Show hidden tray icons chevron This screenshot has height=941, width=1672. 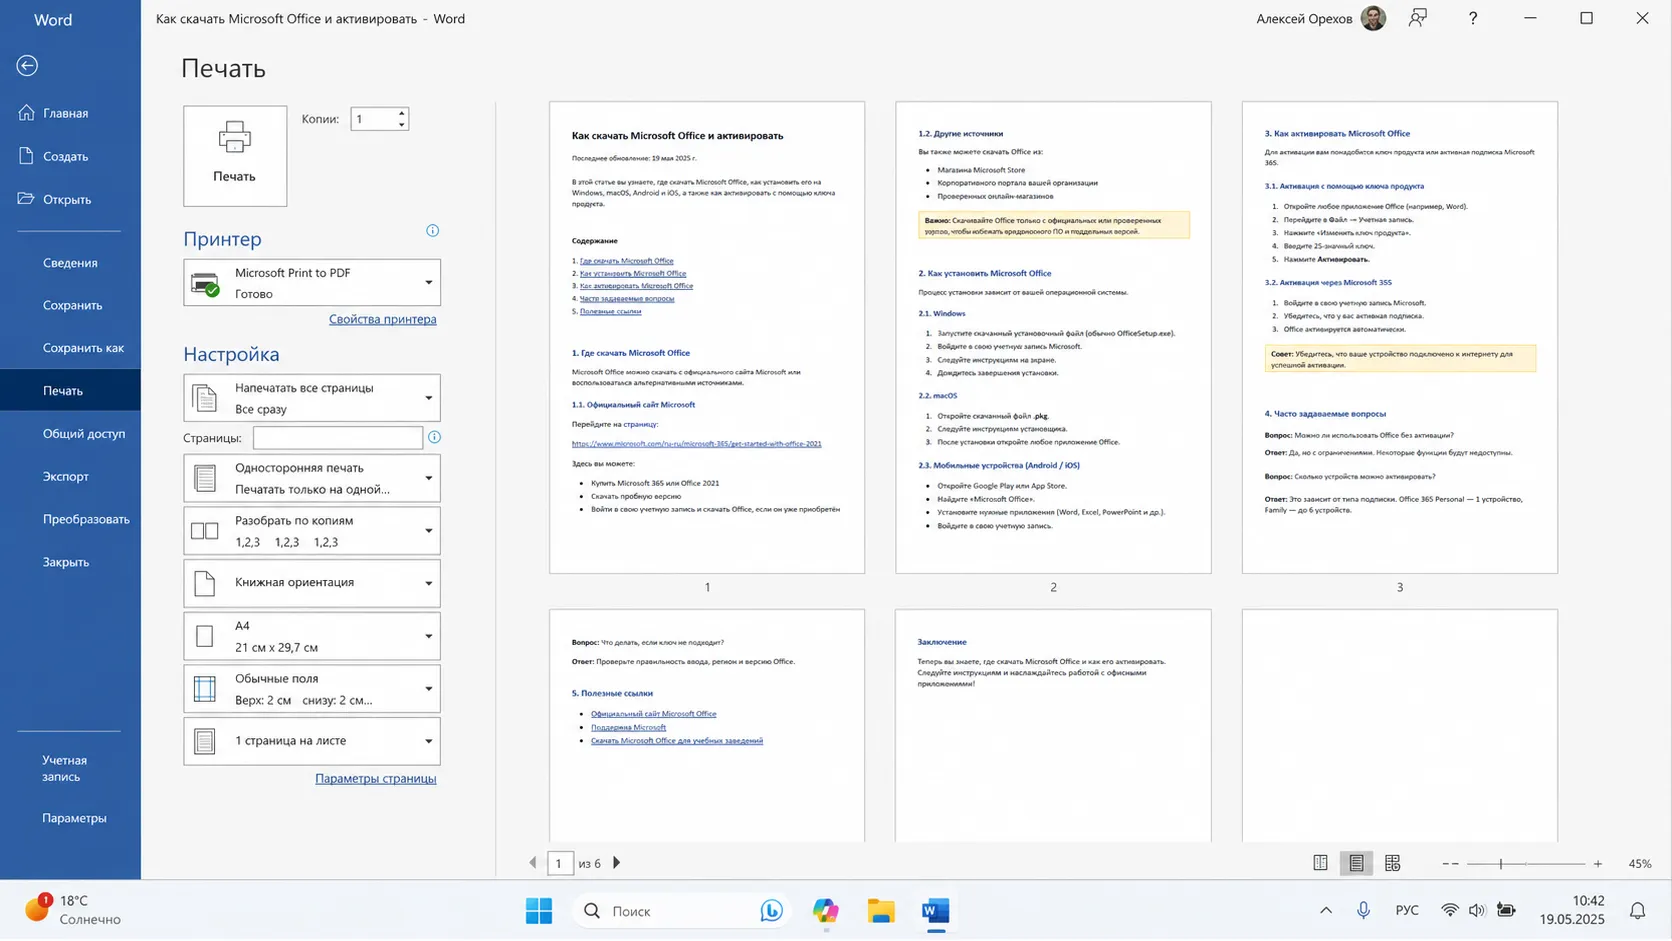pyautogui.click(x=1326, y=910)
